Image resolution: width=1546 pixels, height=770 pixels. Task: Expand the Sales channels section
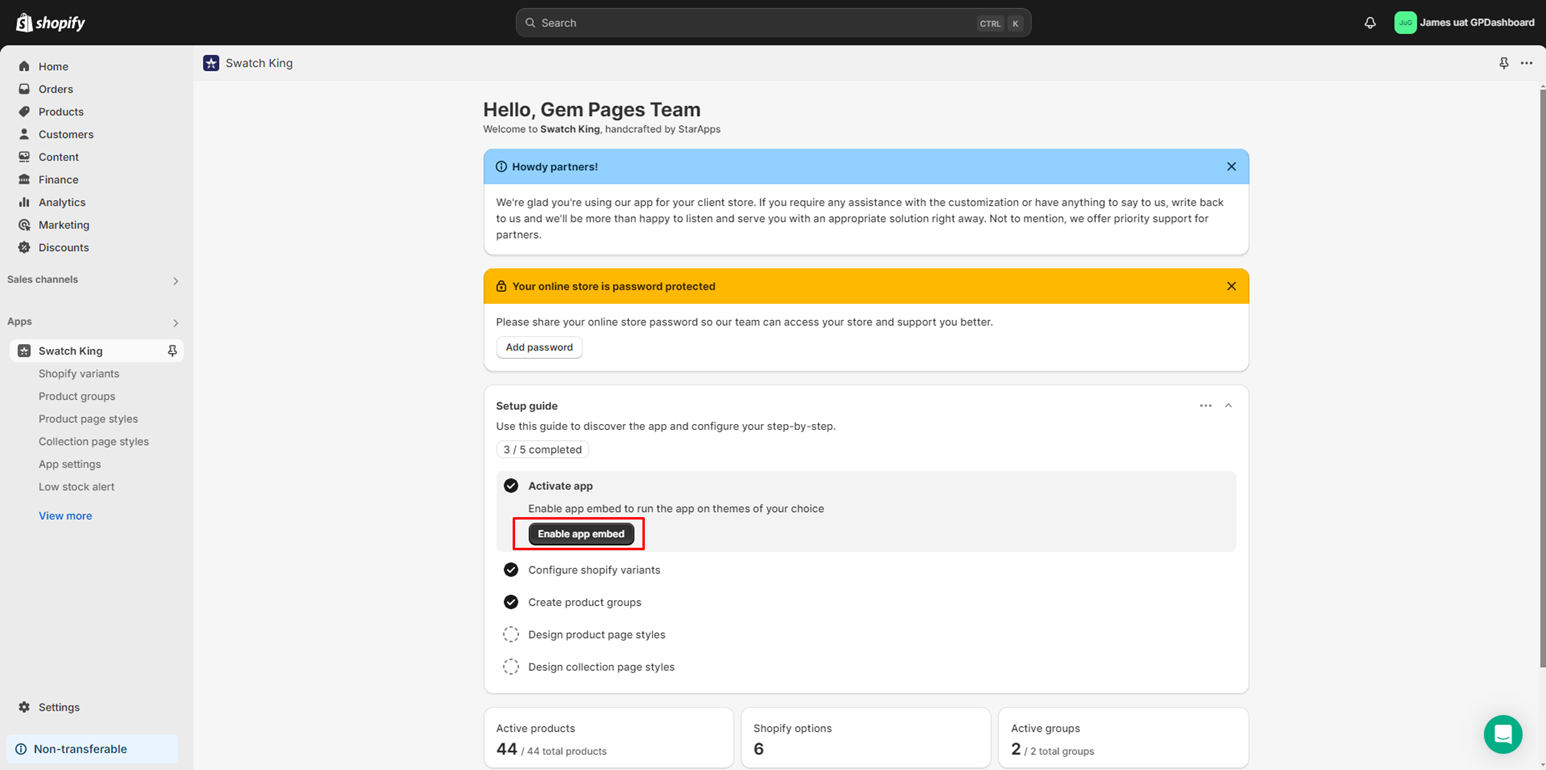tap(175, 281)
